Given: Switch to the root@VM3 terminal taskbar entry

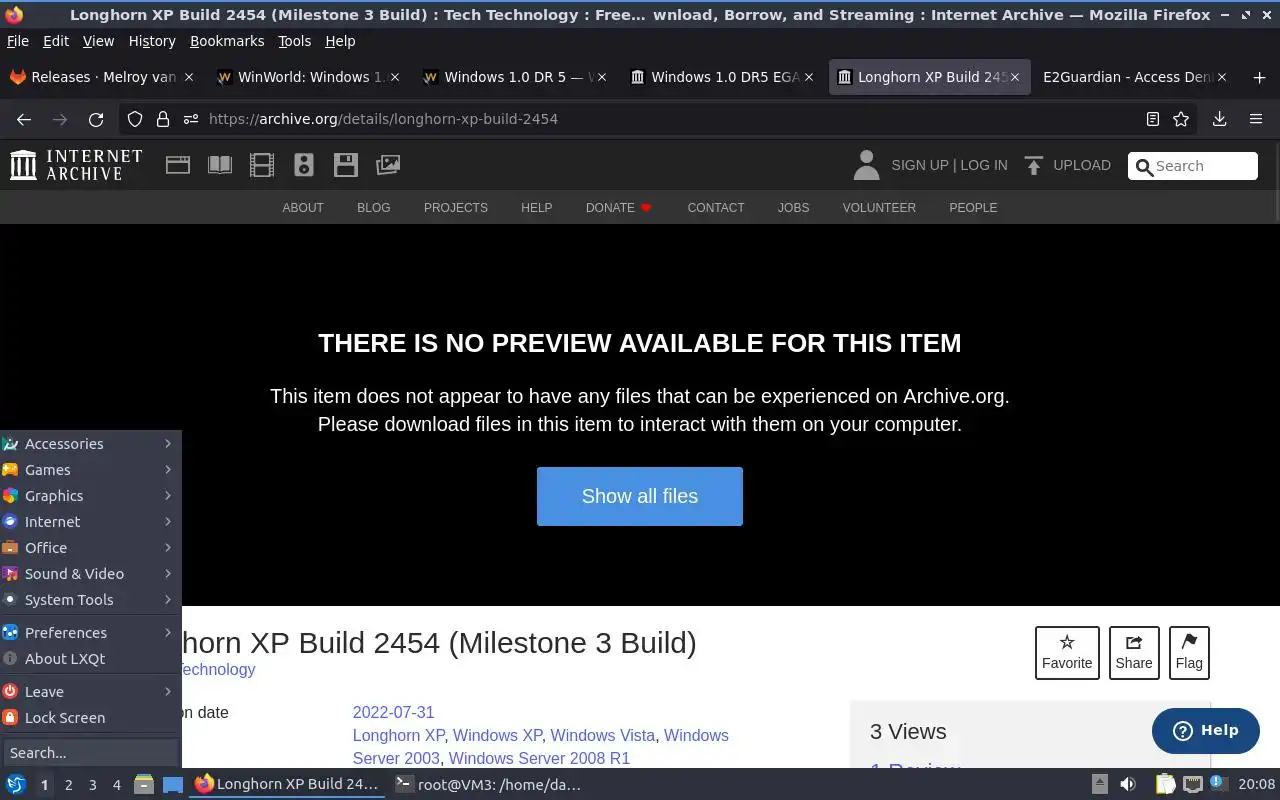Looking at the screenshot, I should pyautogui.click(x=488, y=785).
